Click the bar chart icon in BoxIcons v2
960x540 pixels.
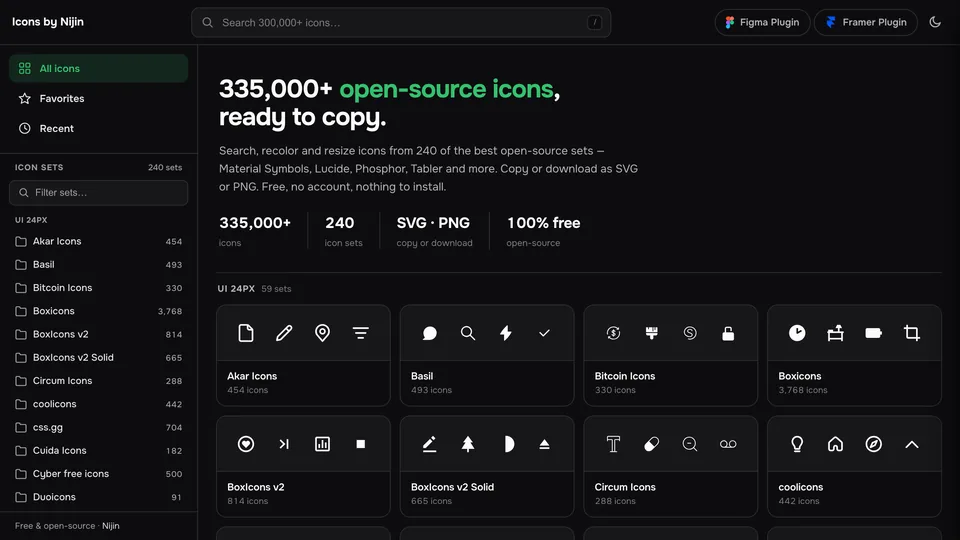[322, 444]
